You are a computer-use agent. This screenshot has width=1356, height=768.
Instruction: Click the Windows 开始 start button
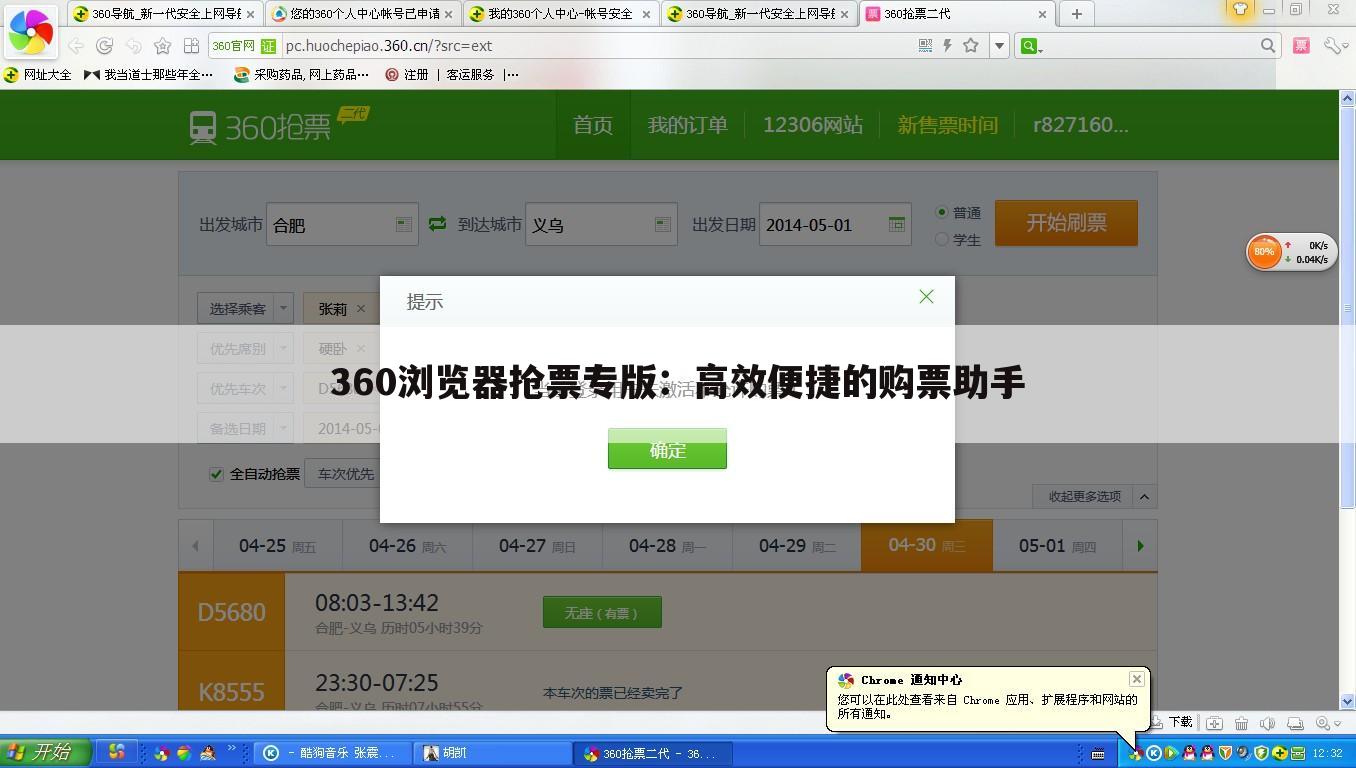[x=46, y=752]
